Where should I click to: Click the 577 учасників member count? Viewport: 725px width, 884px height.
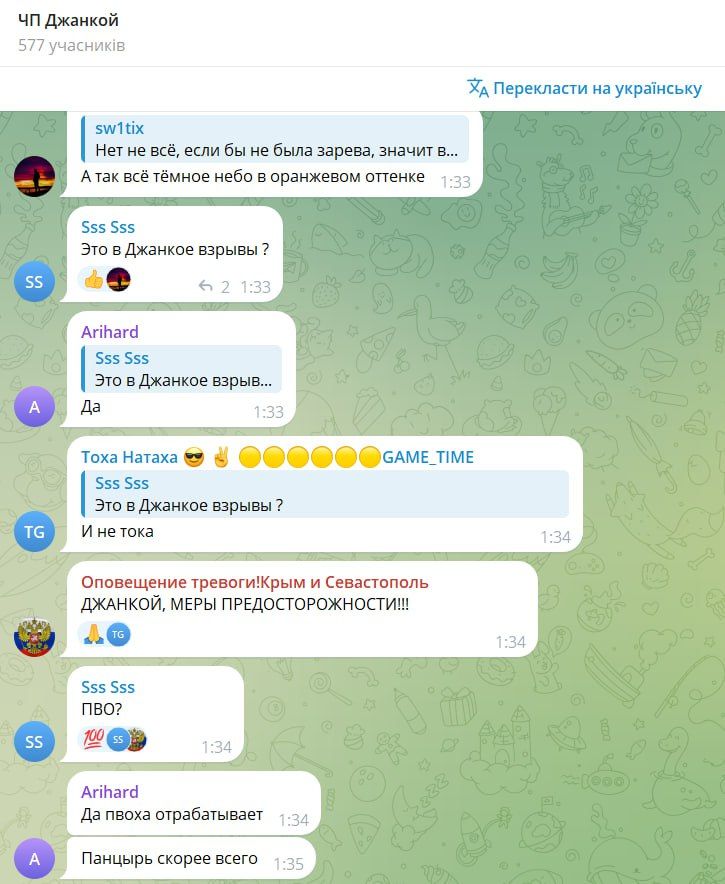(x=72, y=45)
